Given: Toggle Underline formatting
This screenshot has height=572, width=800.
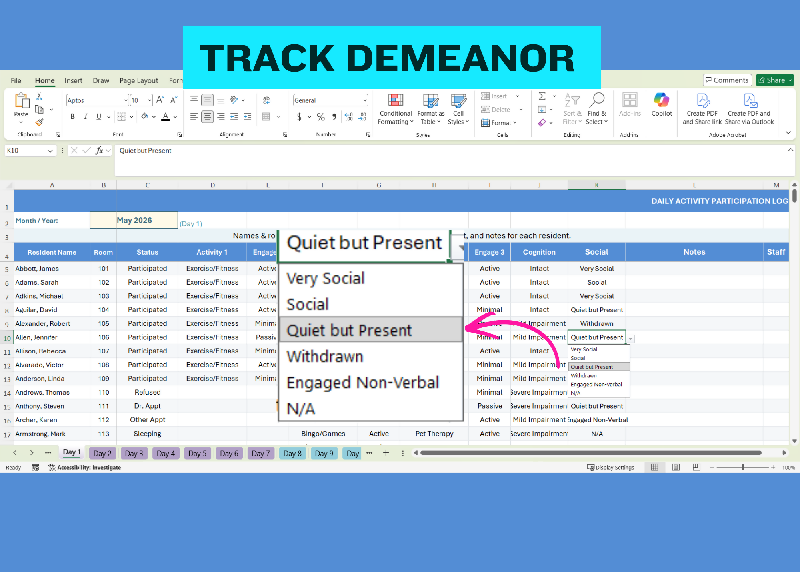Looking at the screenshot, I should click(x=98, y=117).
